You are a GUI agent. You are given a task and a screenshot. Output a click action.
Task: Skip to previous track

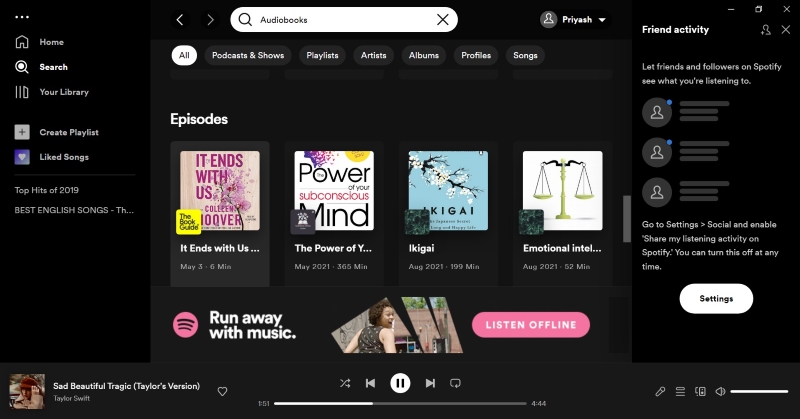370,383
